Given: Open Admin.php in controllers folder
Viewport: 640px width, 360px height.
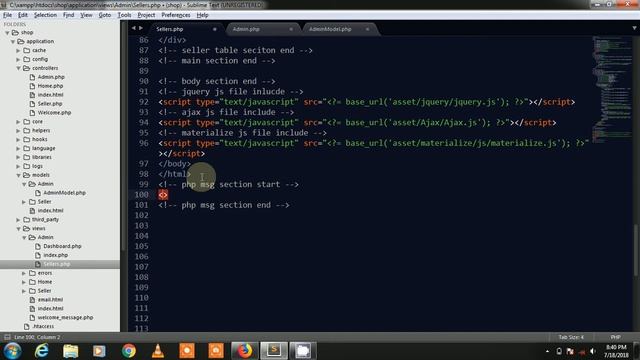Looking at the screenshot, I should tap(51, 77).
